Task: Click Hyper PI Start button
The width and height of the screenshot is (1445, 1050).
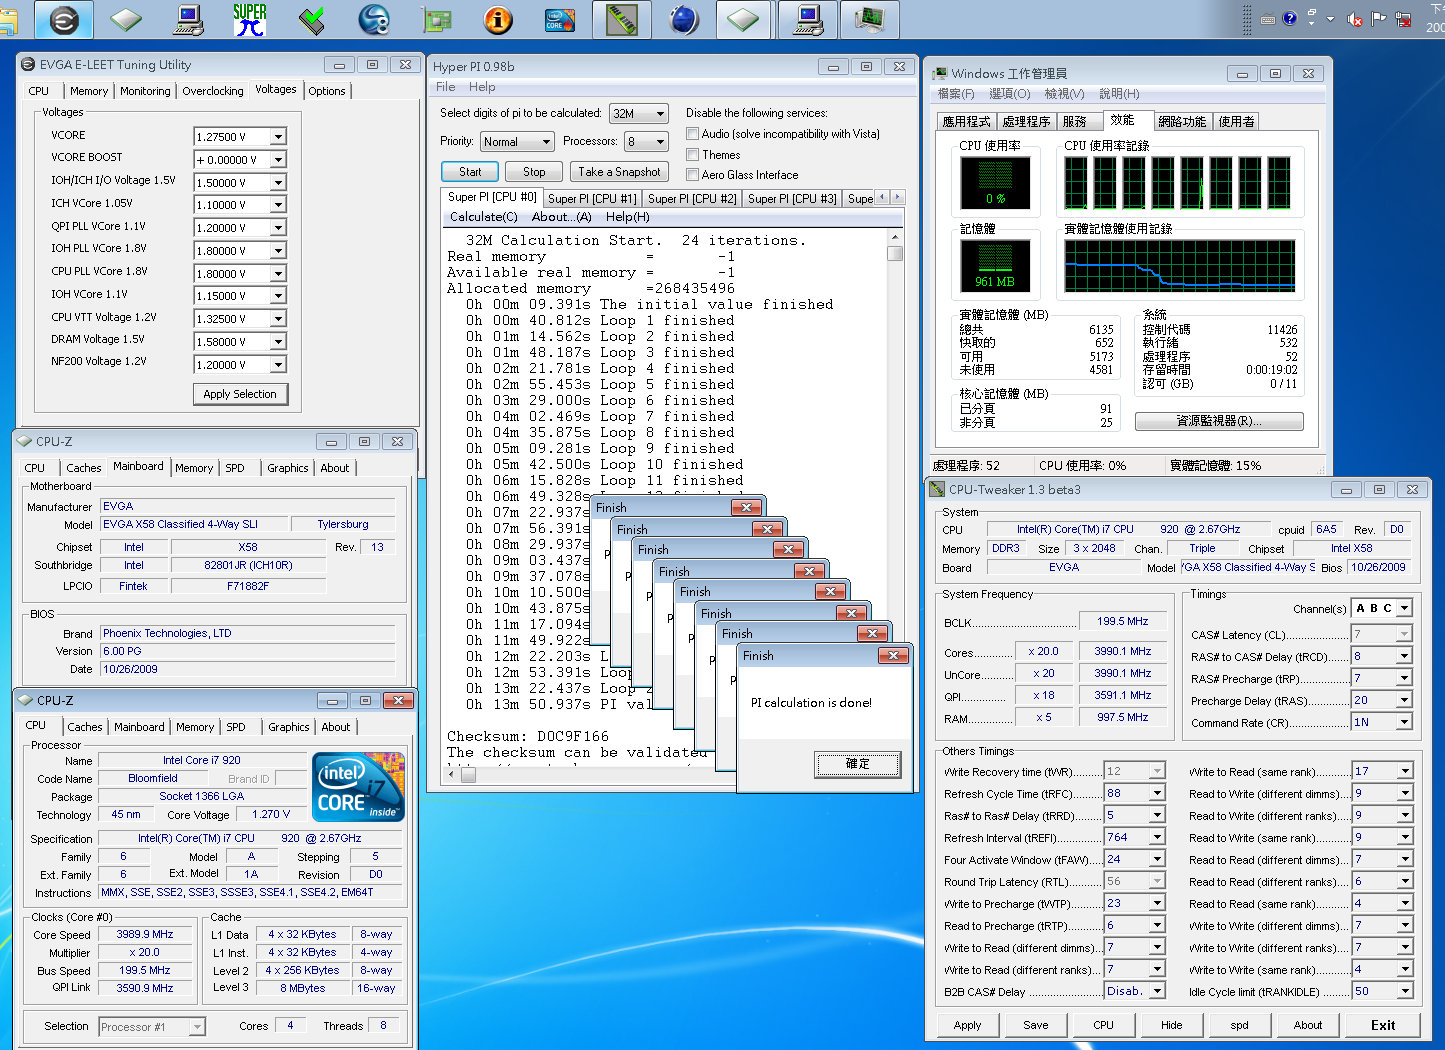Action: [470, 172]
